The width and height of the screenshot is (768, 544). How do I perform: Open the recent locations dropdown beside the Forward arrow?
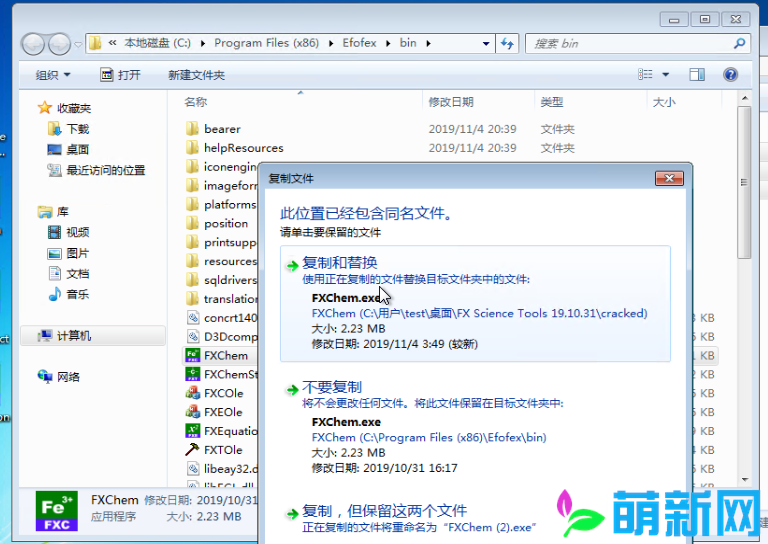78,45
